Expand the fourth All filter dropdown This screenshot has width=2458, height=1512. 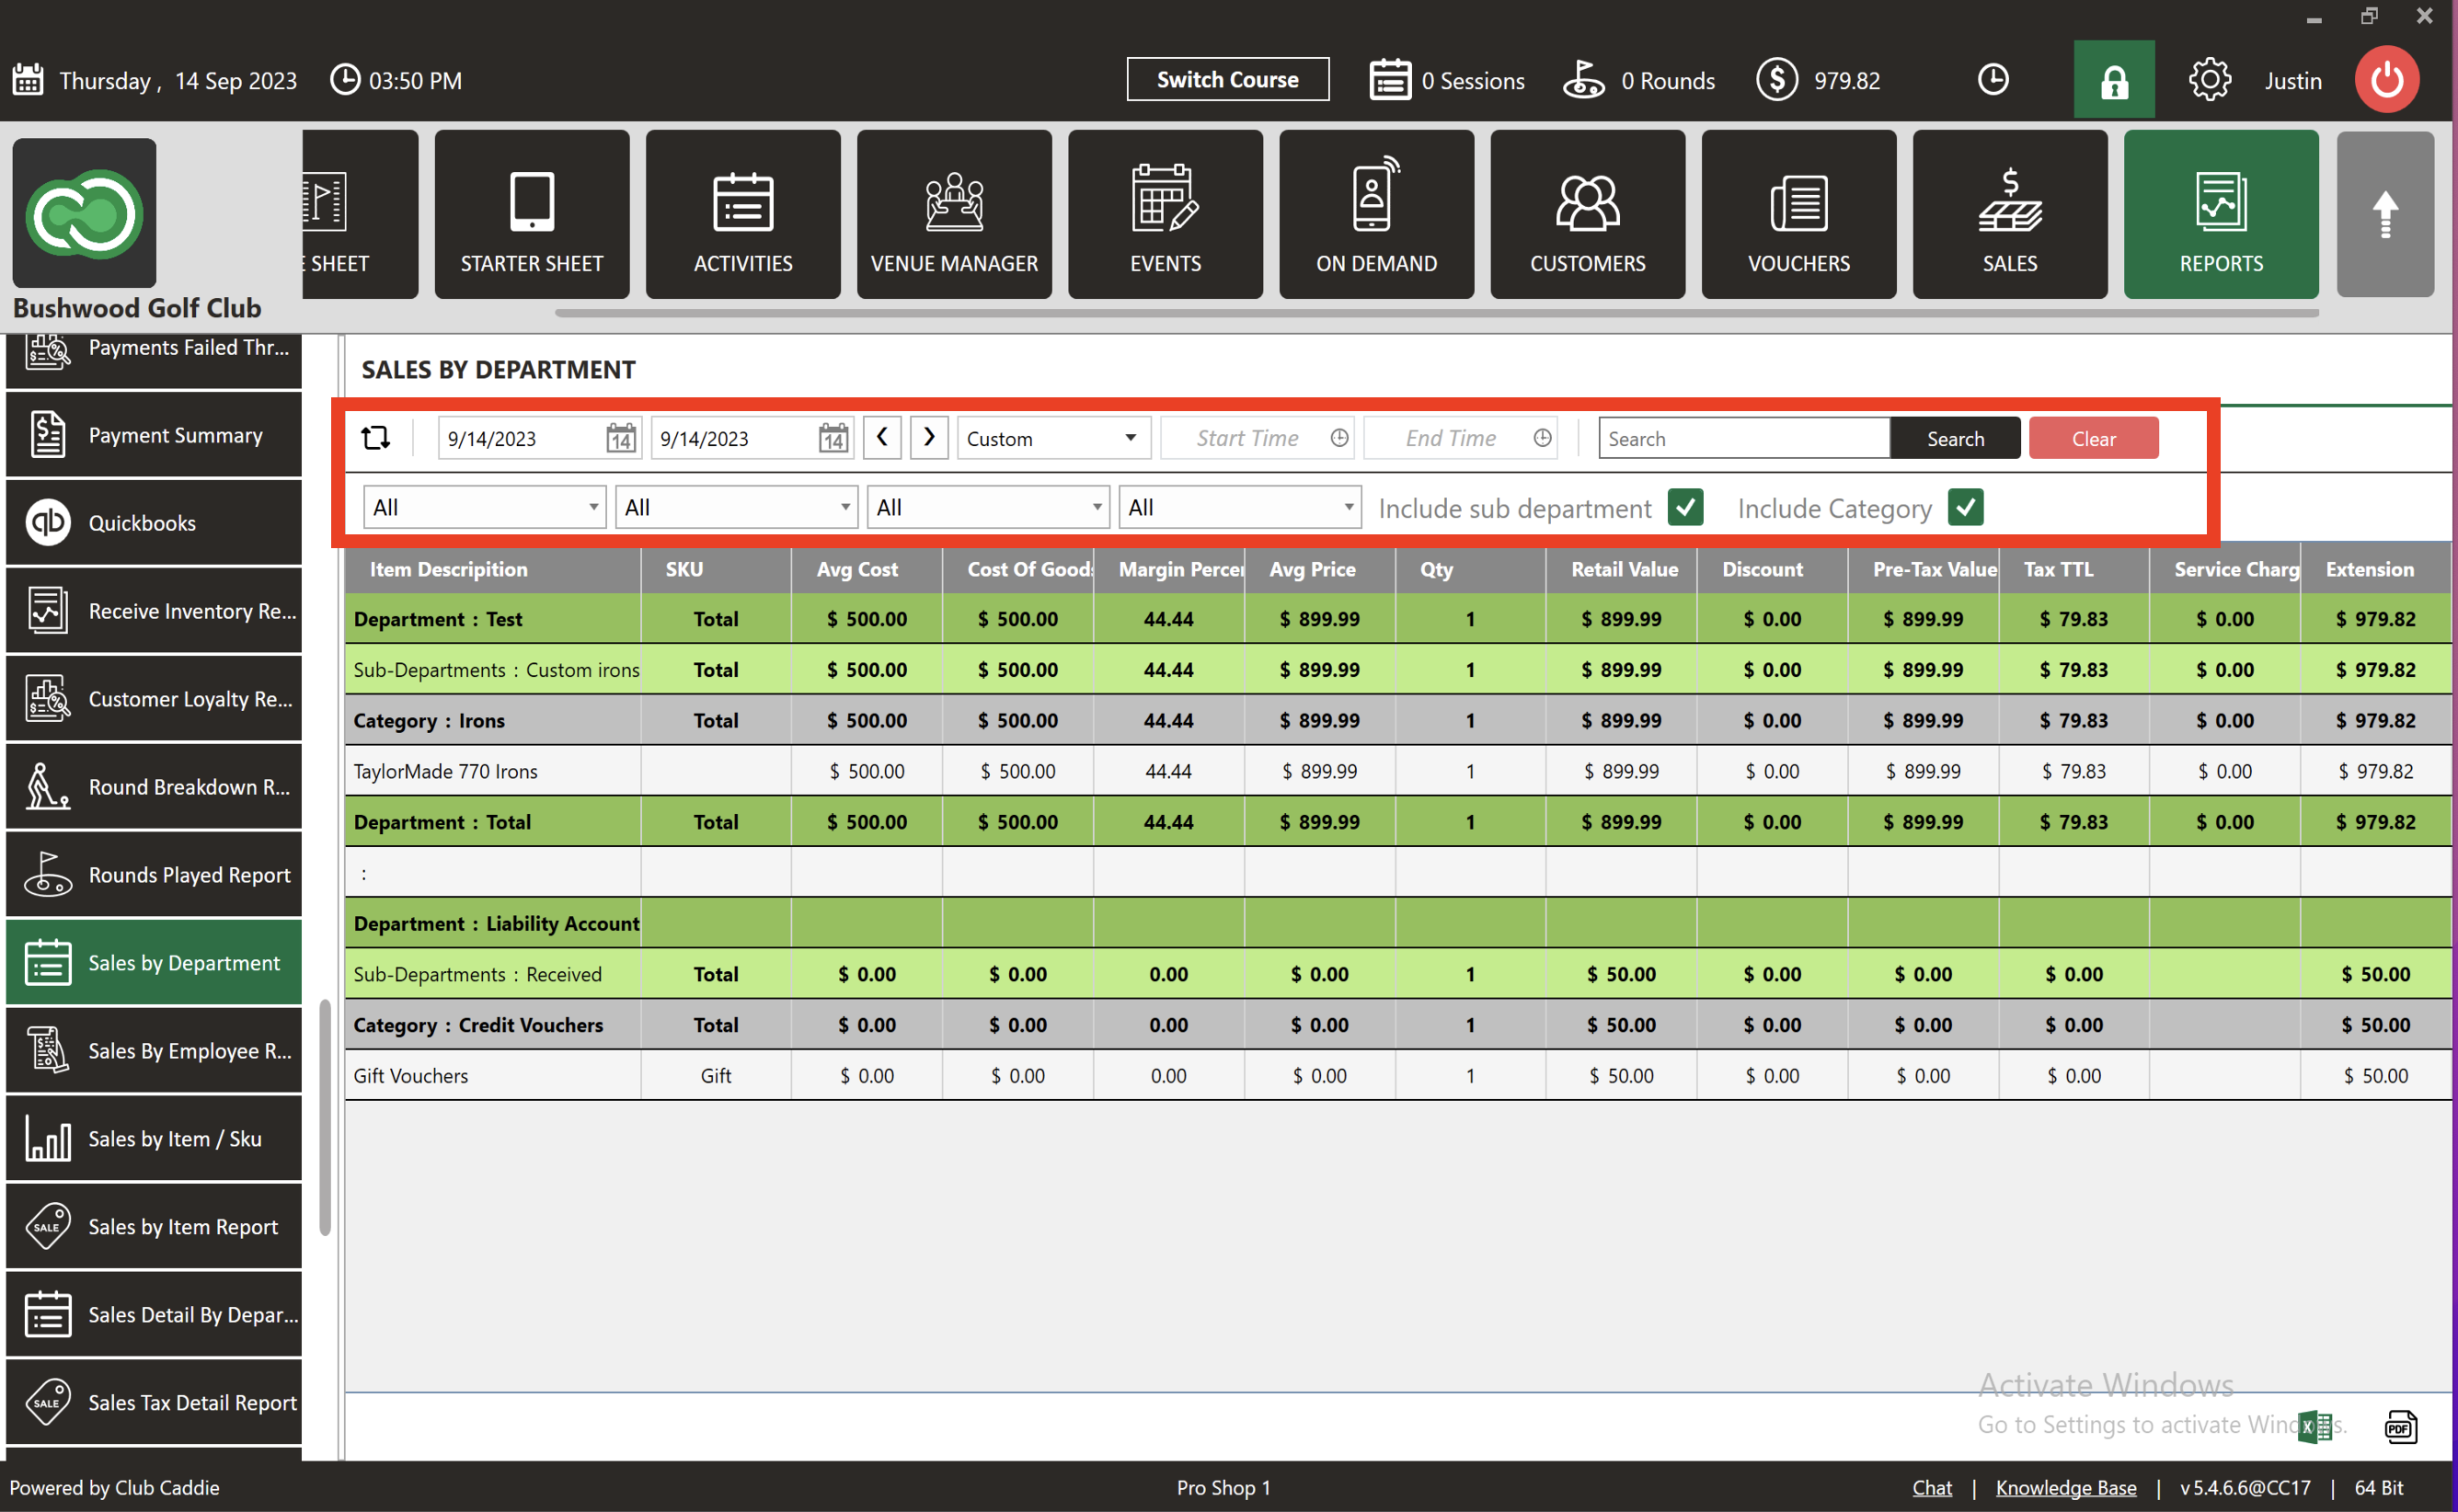1240,507
